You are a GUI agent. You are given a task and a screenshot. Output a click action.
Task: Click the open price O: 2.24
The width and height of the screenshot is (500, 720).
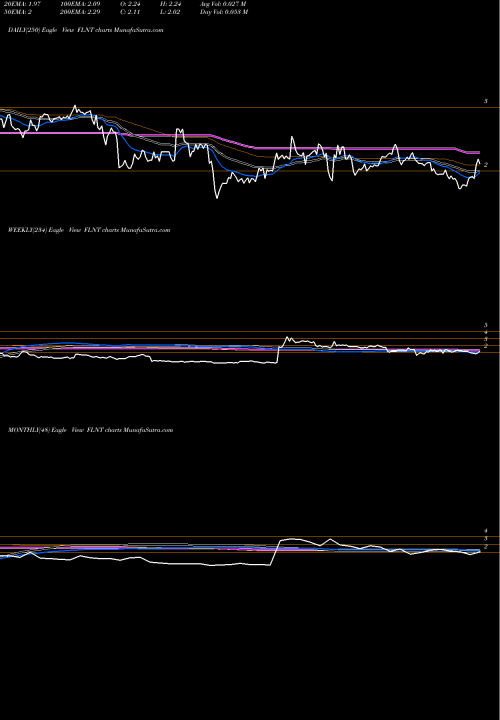coord(132,4)
